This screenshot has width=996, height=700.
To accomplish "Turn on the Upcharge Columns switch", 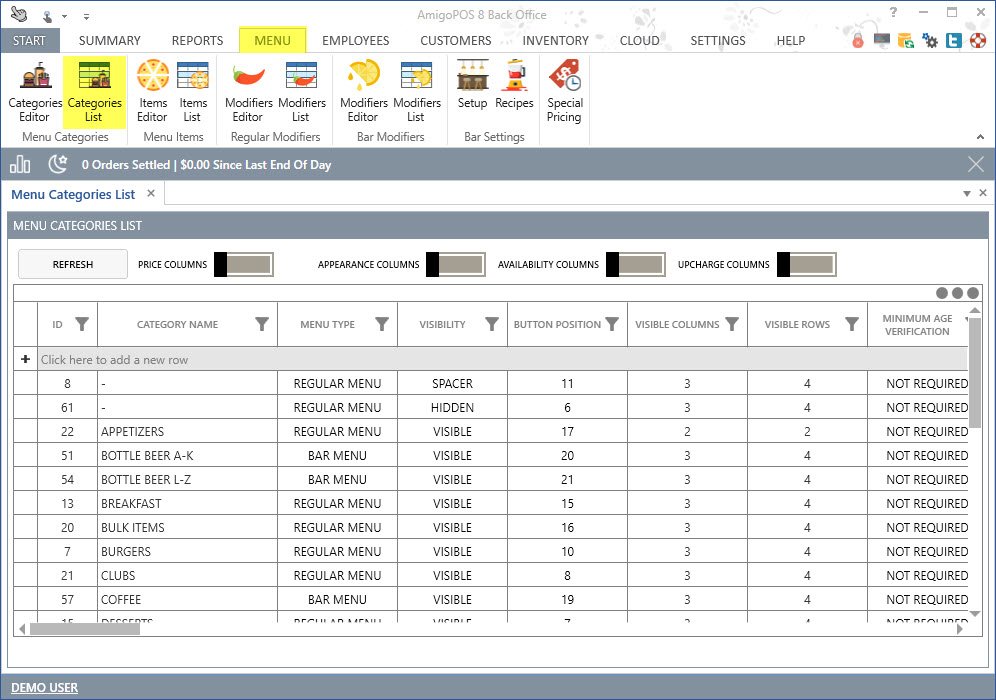I will click(x=806, y=264).
